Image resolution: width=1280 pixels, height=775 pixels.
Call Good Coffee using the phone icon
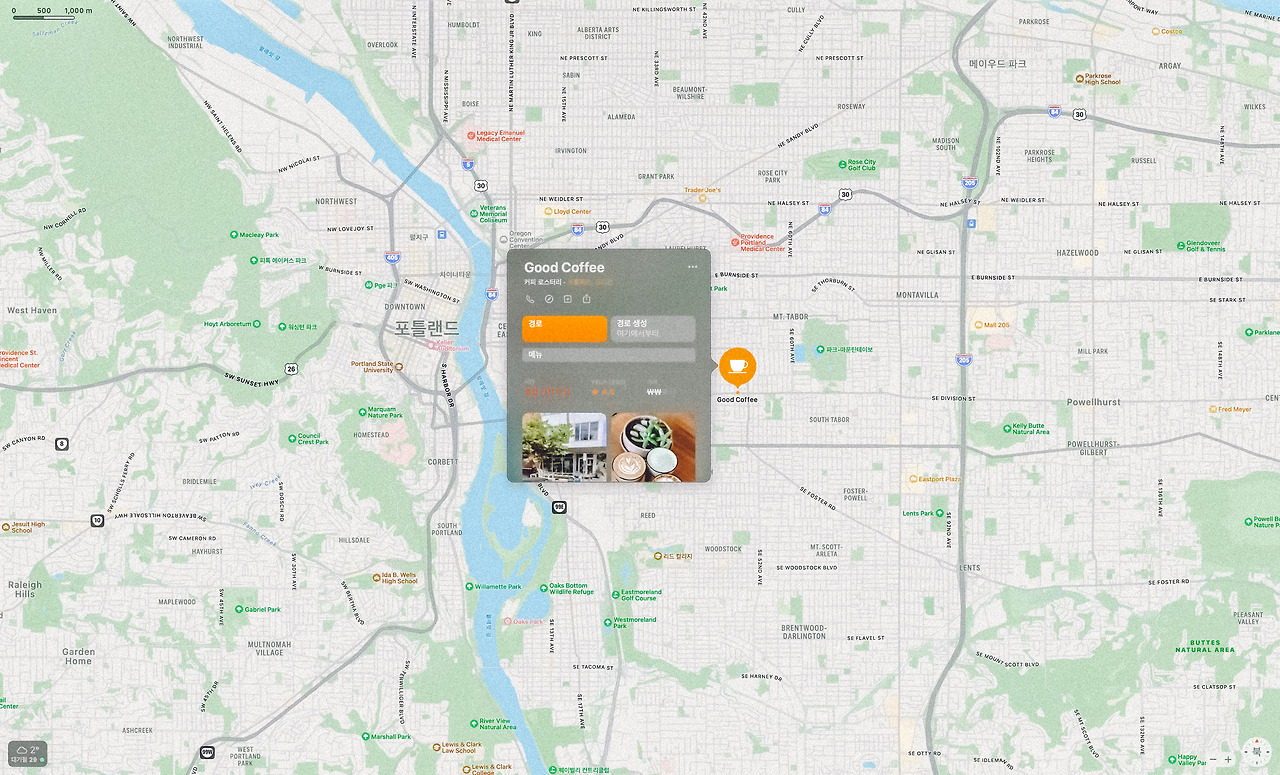pyautogui.click(x=530, y=299)
